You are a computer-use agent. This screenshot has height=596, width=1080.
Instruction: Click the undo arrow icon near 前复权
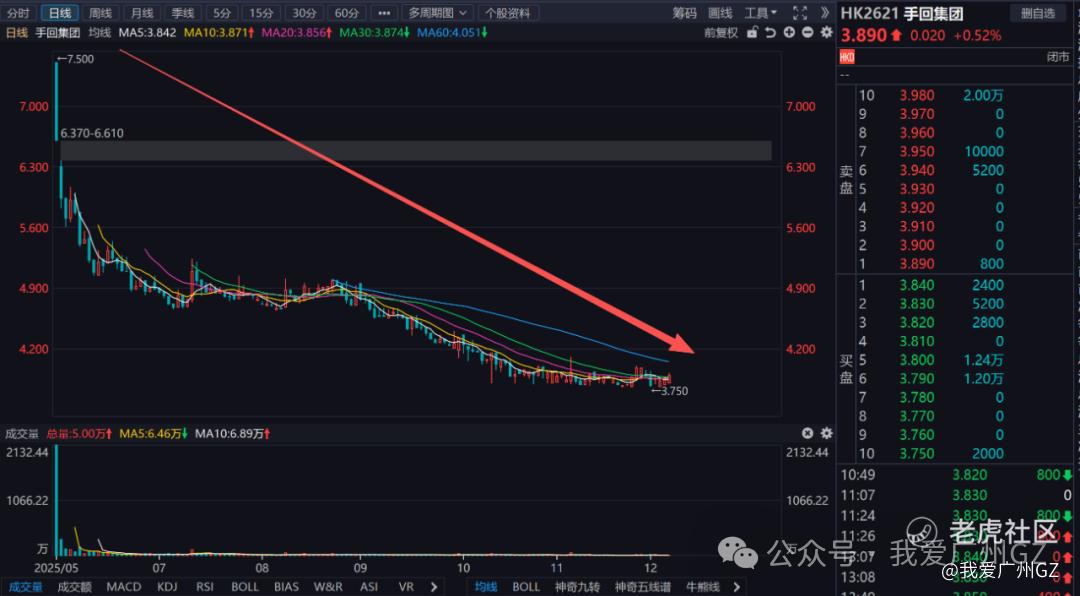(x=771, y=32)
